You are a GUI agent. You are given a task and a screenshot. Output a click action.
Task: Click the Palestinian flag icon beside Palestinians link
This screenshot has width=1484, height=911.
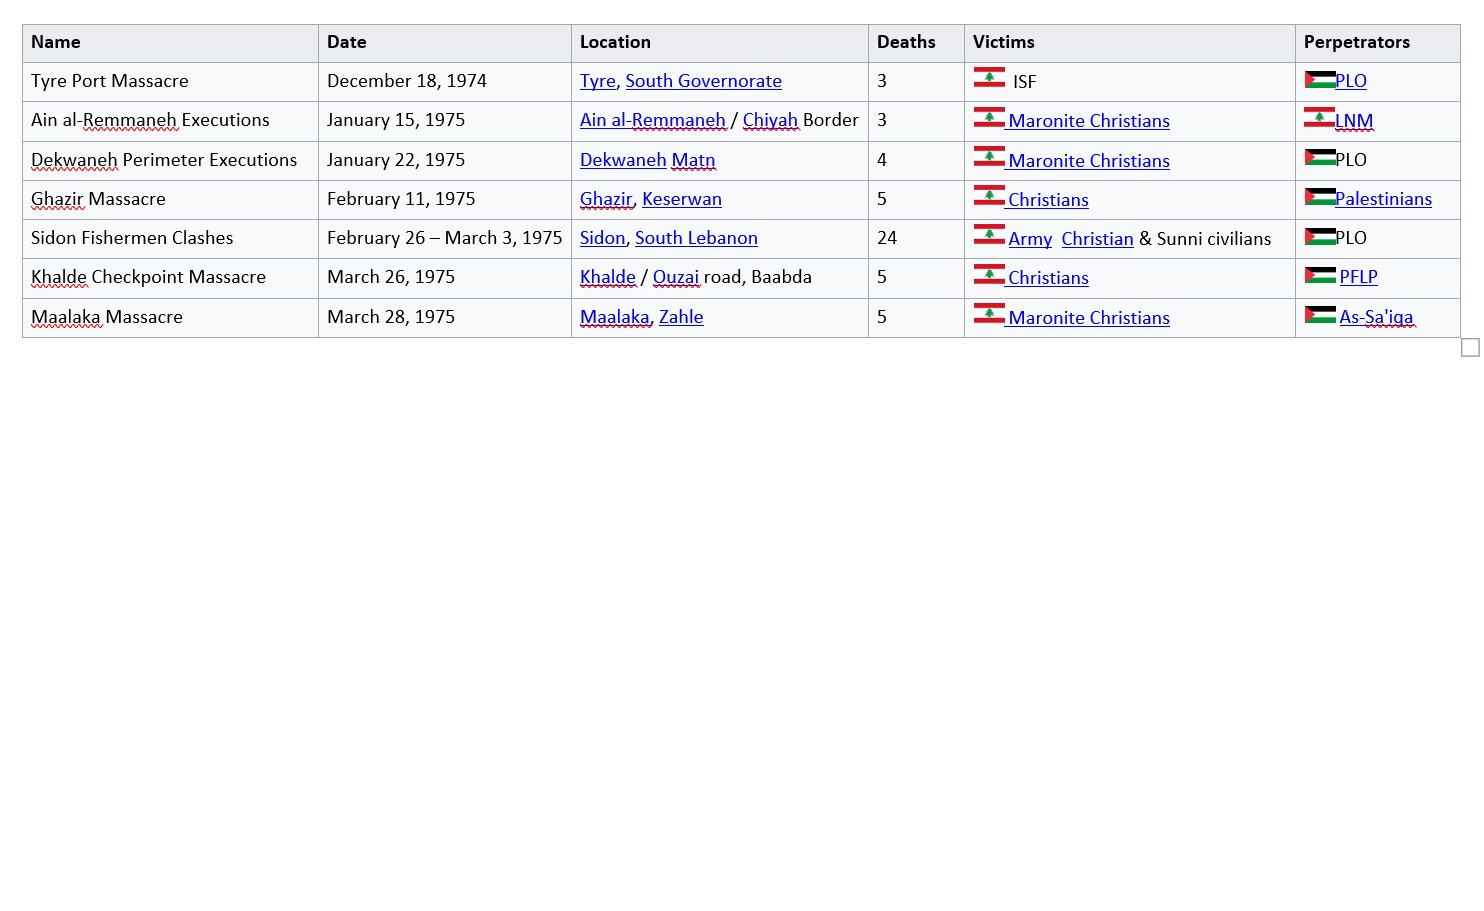(x=1320, y=197)
